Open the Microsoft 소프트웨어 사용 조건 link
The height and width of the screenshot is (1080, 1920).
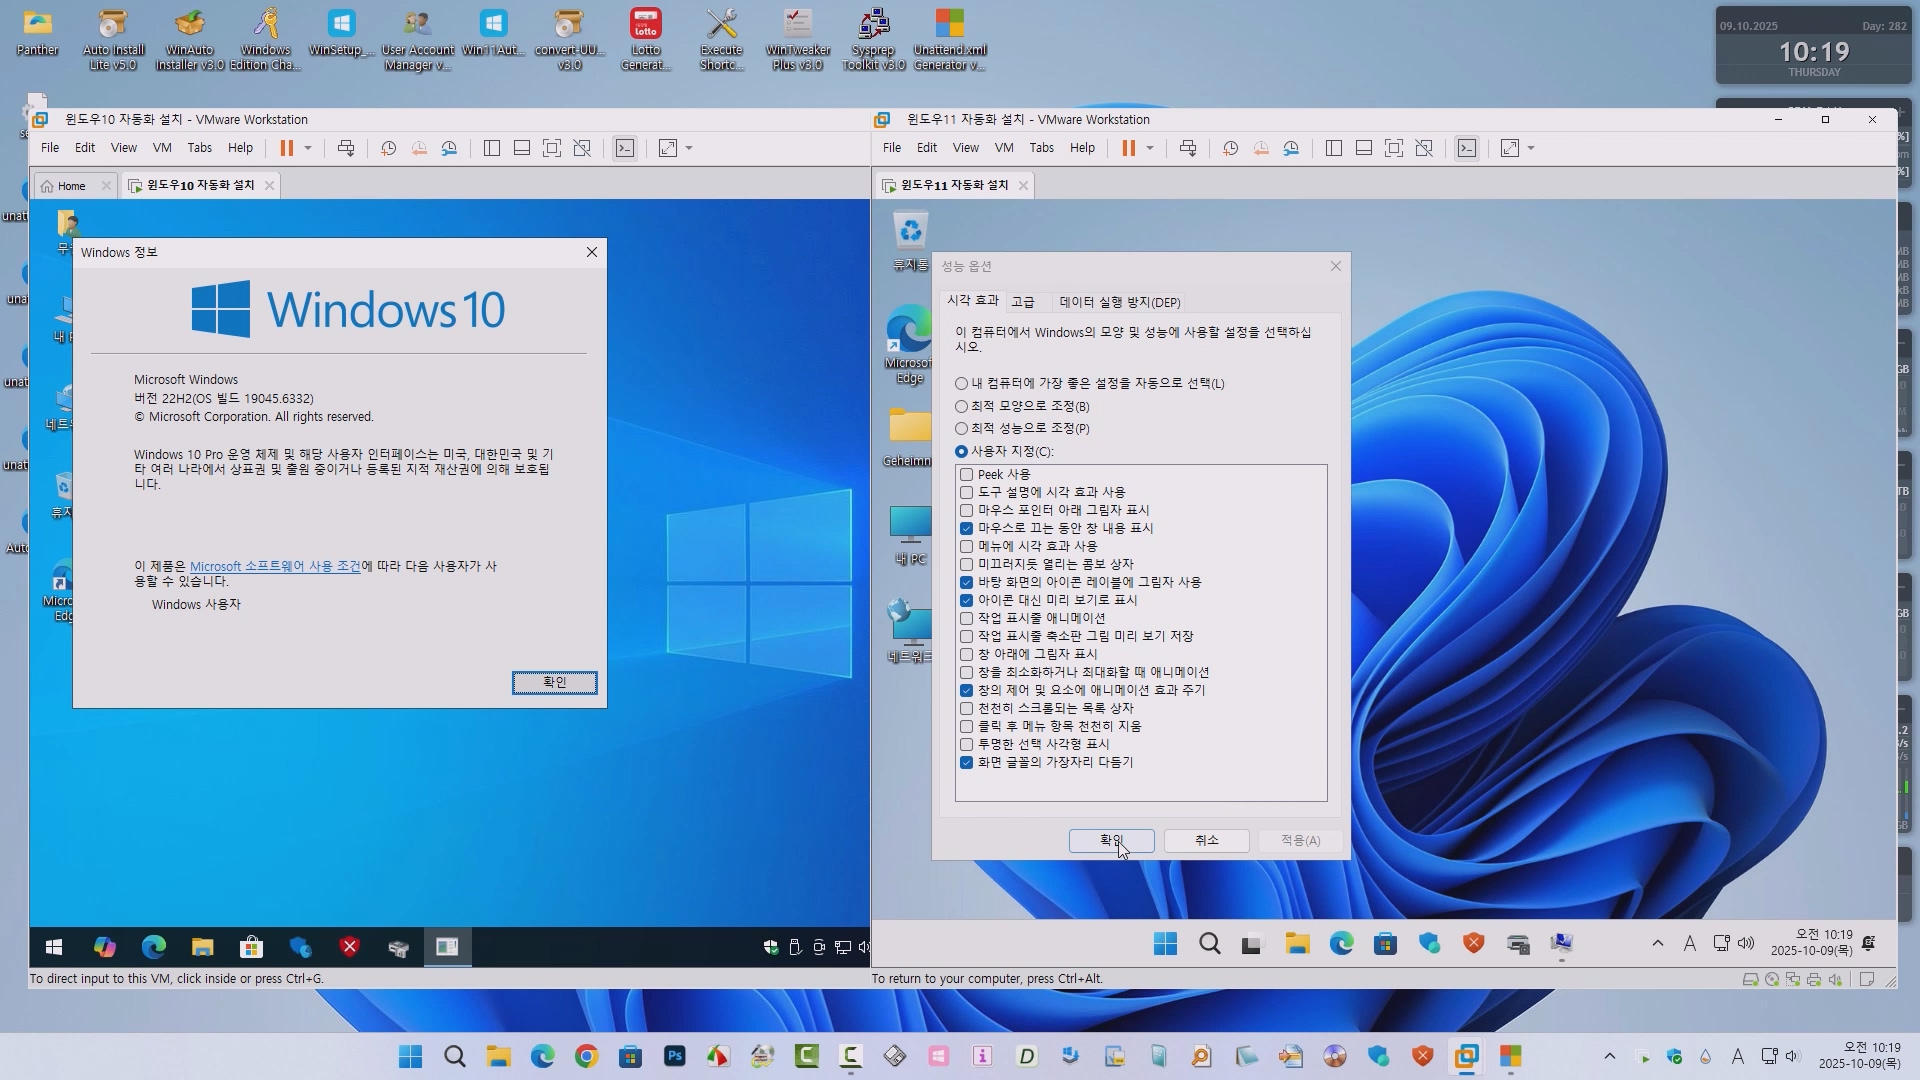click(x=275, y=566)
